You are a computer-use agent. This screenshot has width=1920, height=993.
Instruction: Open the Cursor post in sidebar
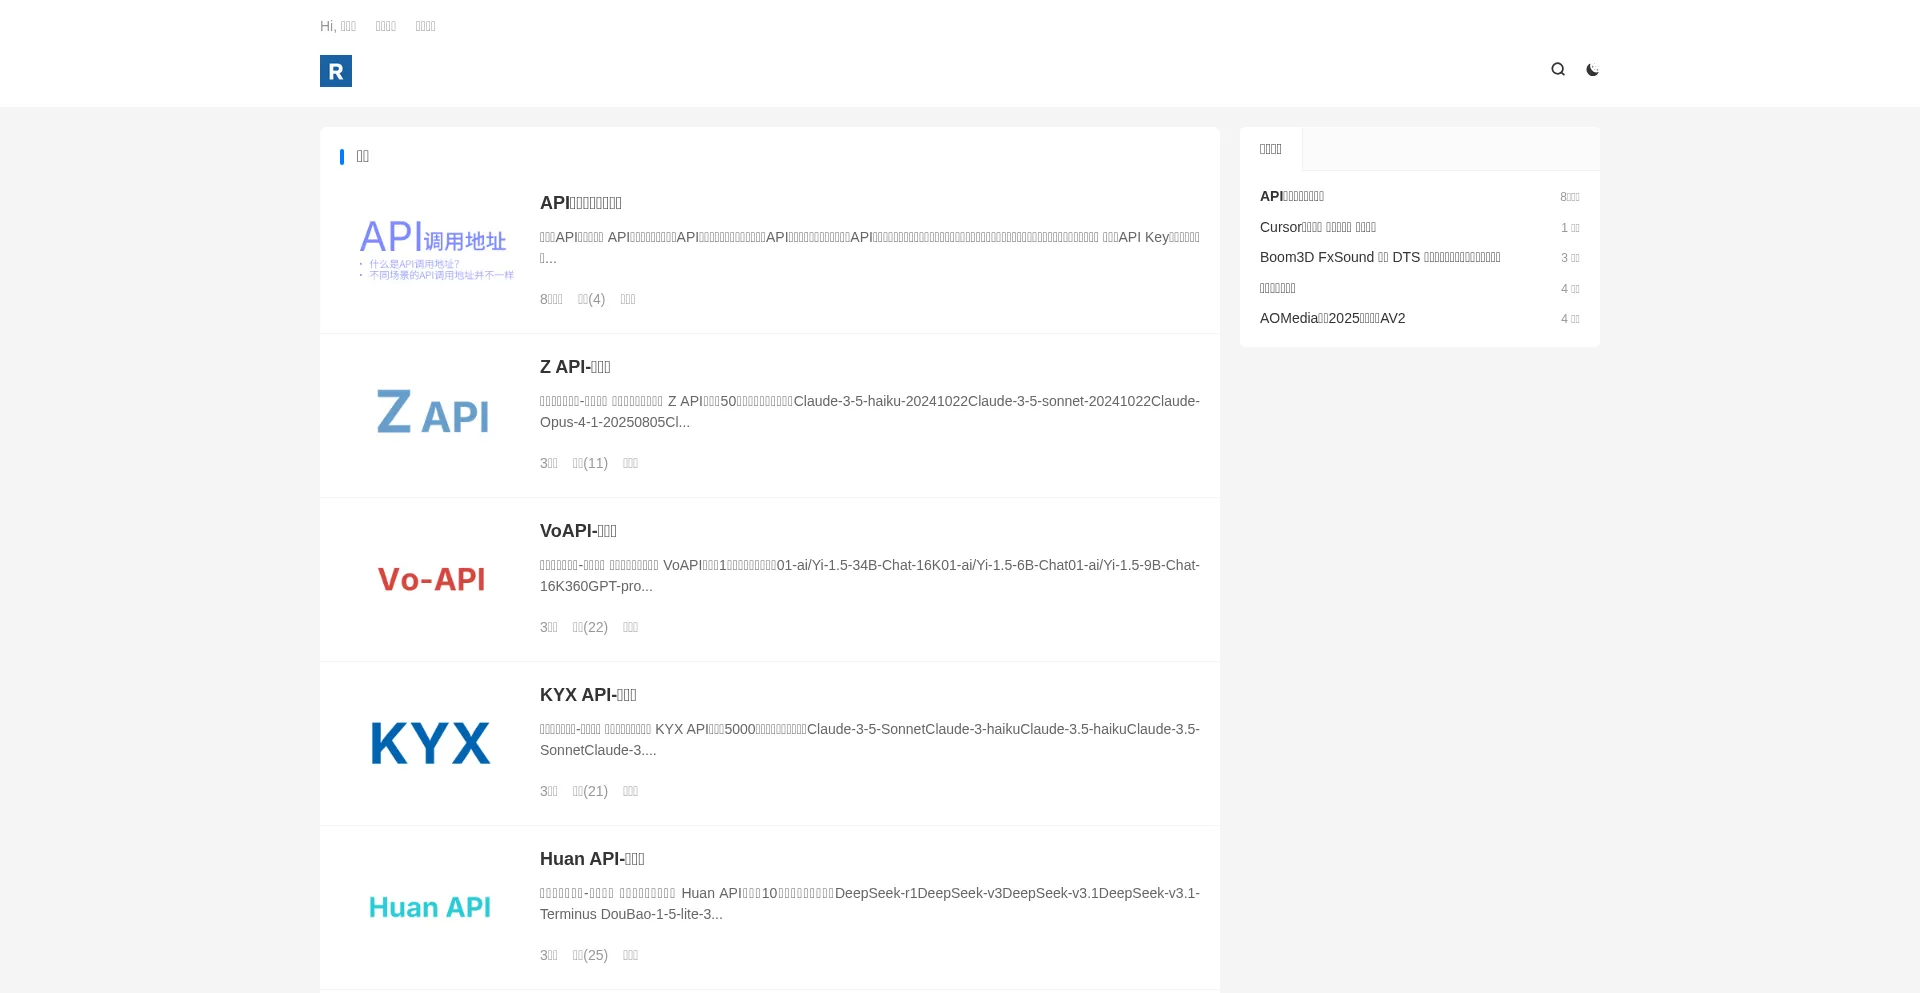(x=1317, y=227)
